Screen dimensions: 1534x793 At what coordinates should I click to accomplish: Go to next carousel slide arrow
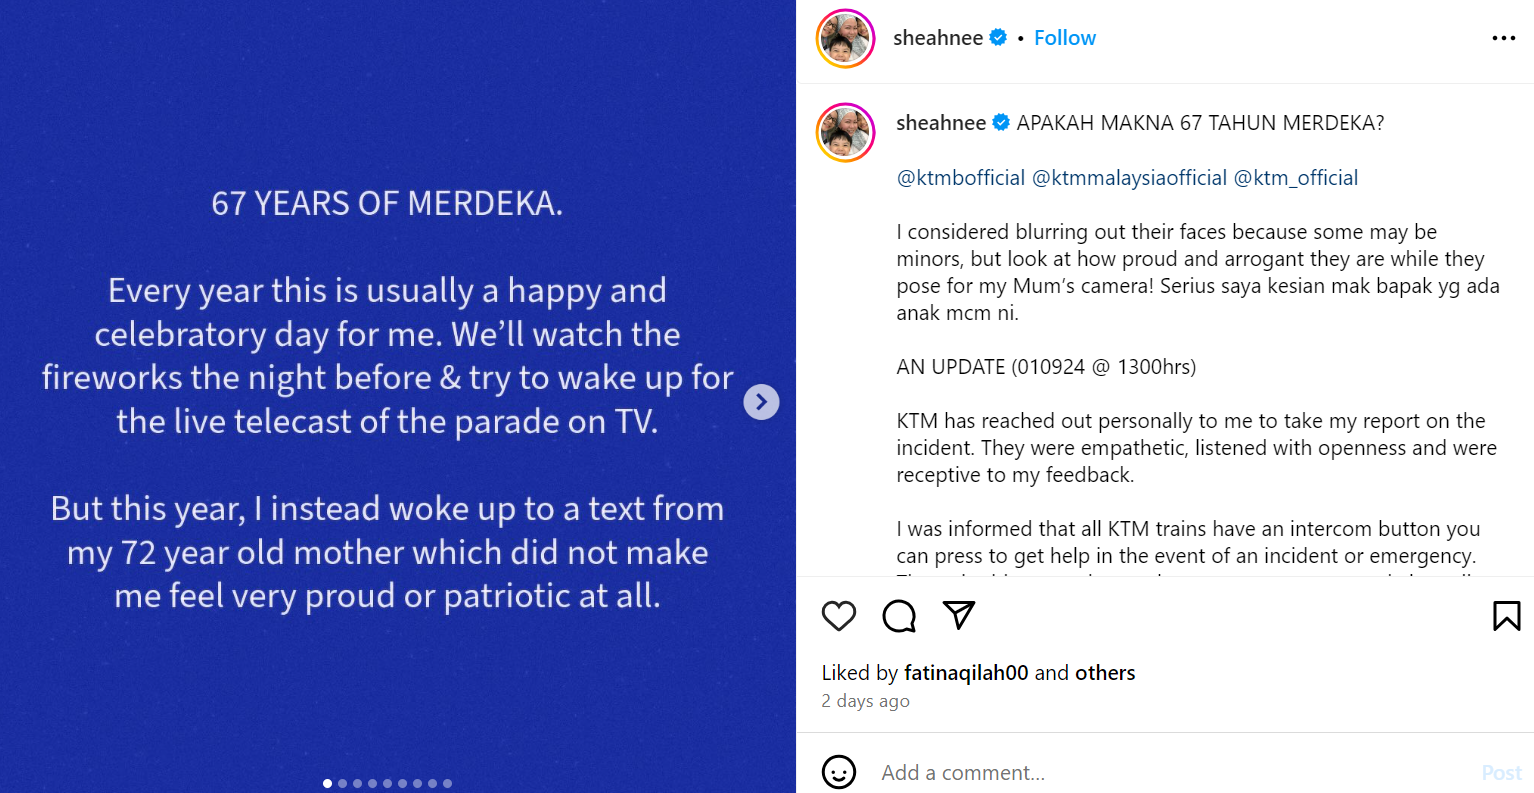point(761,402)
